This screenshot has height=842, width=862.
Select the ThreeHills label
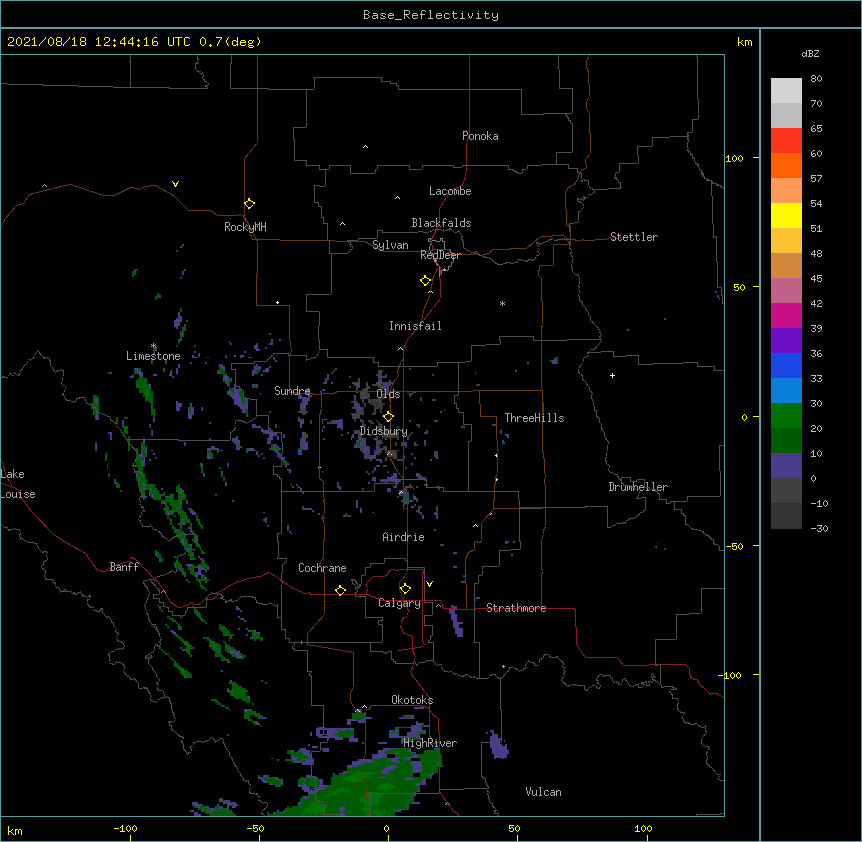click(534, 418)
